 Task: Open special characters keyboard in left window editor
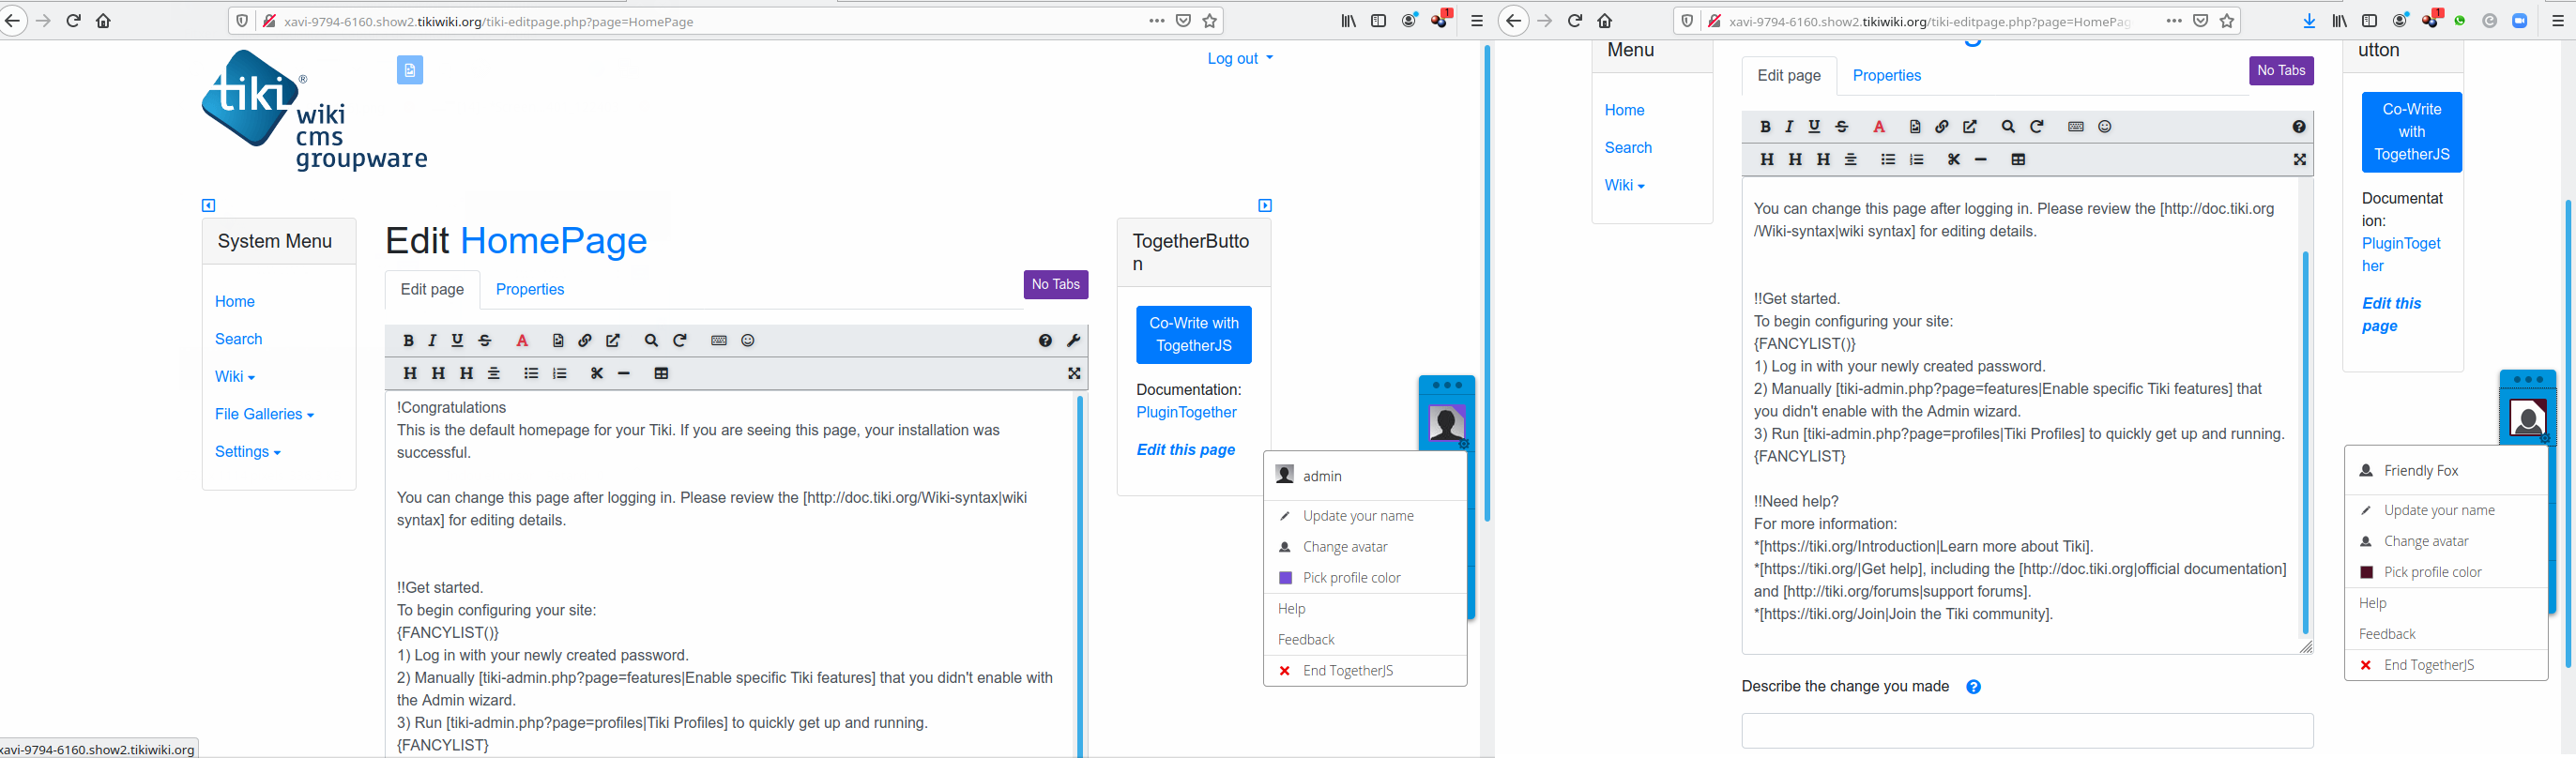719,341
